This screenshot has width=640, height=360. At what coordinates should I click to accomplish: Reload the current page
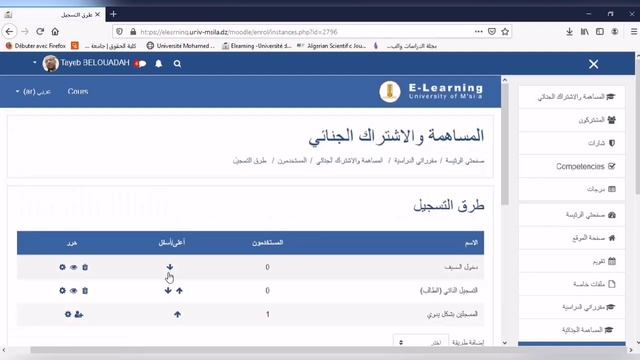click(x=40, y=31)
